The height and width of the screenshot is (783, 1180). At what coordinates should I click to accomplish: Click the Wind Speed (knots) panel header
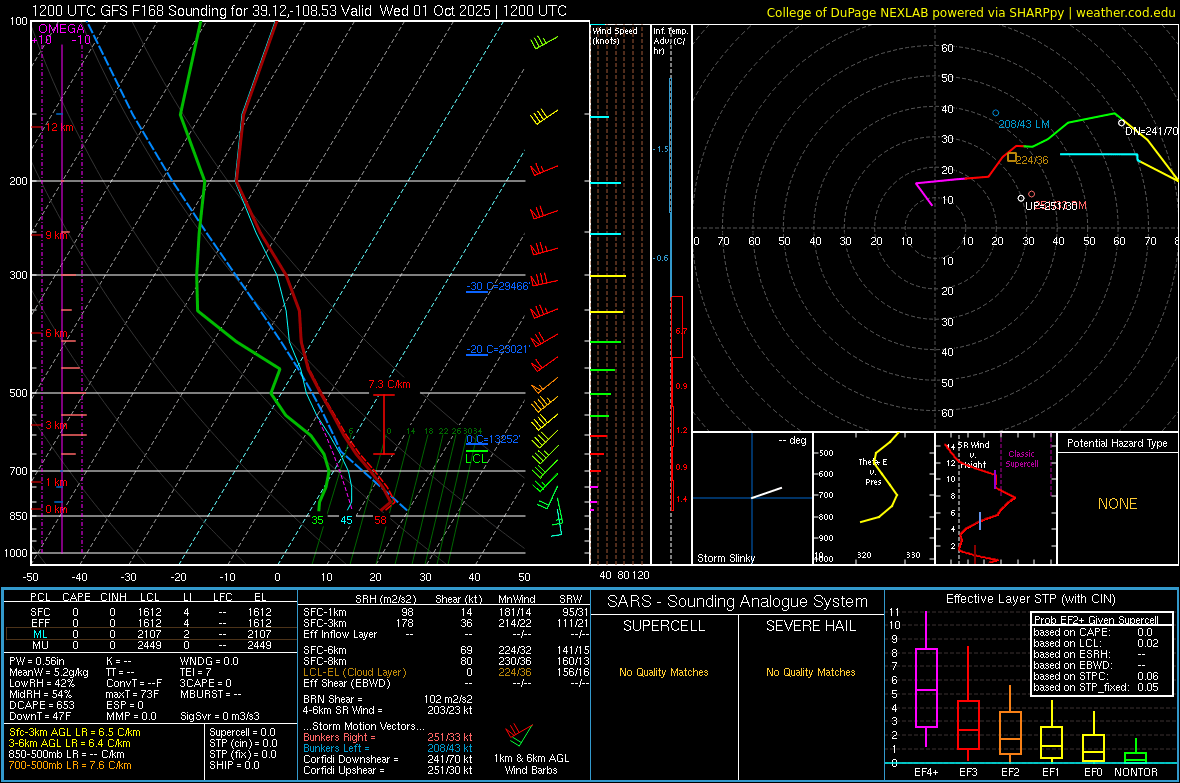pos(614,35)
